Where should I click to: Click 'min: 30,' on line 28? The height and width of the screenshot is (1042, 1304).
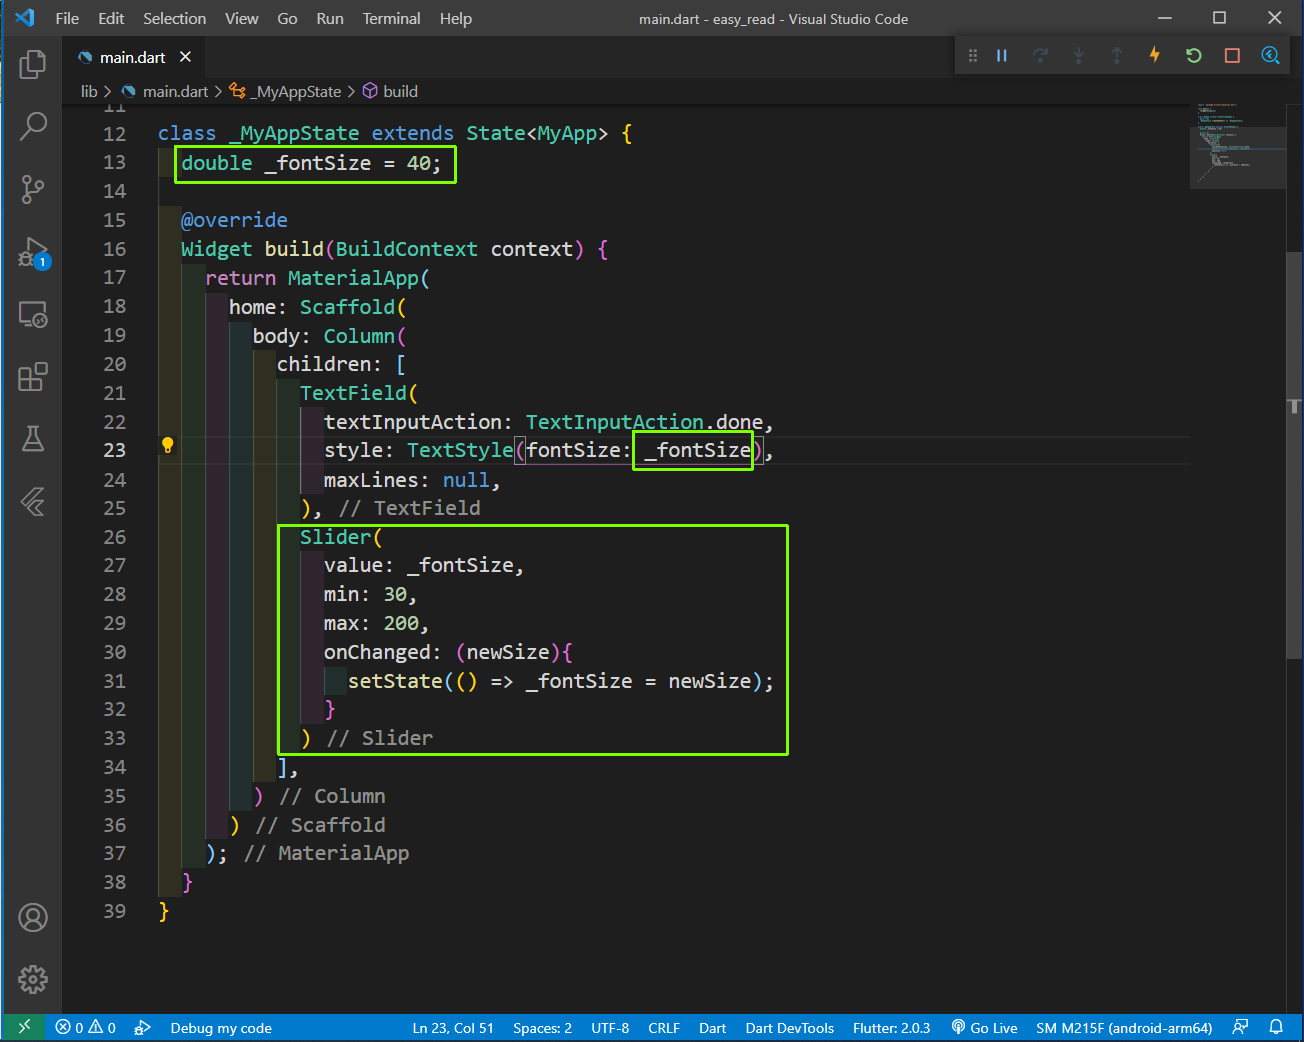[x=370, y=594]
